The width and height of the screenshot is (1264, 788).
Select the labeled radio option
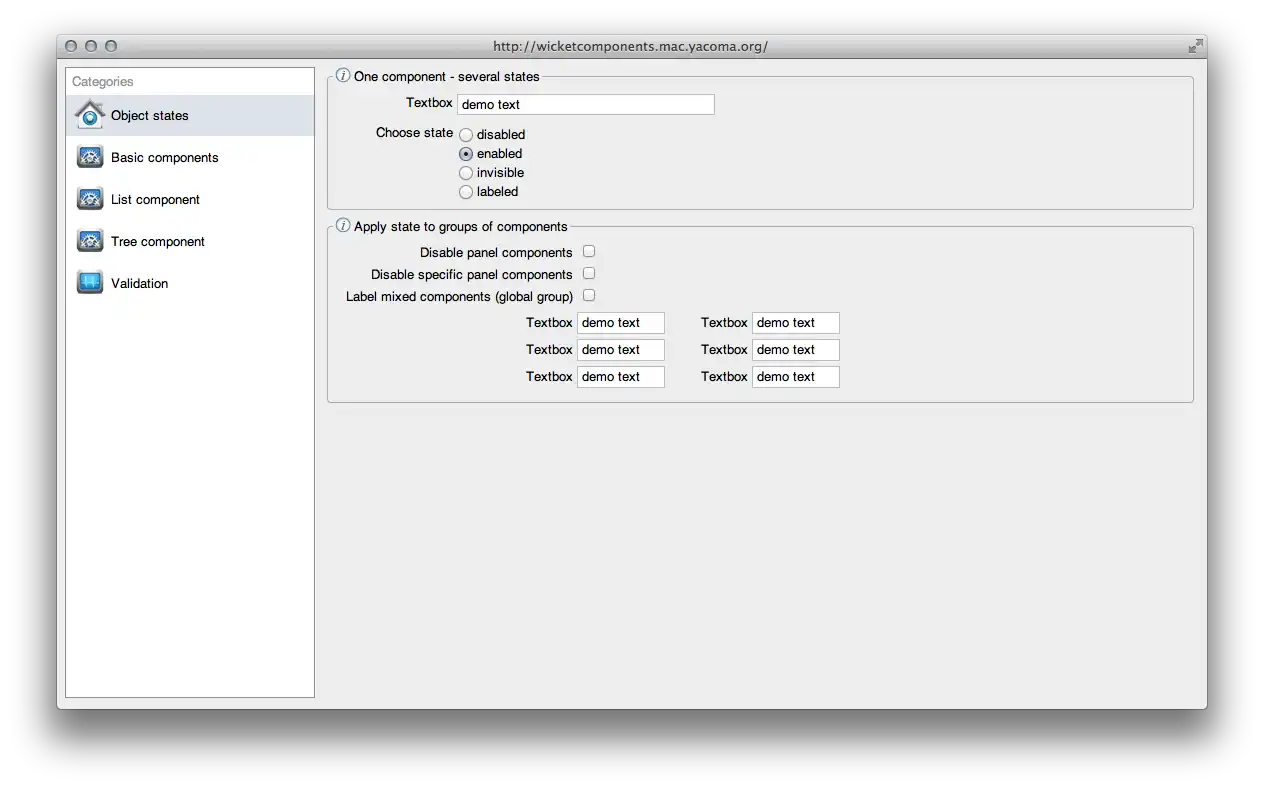466,191
